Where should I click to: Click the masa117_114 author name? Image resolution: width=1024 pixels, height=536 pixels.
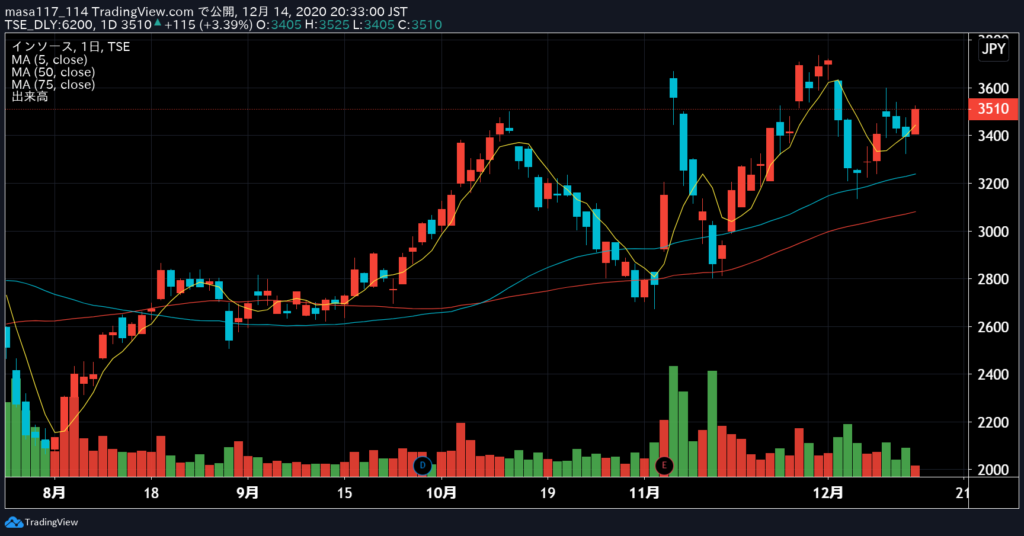pos(46,12)
